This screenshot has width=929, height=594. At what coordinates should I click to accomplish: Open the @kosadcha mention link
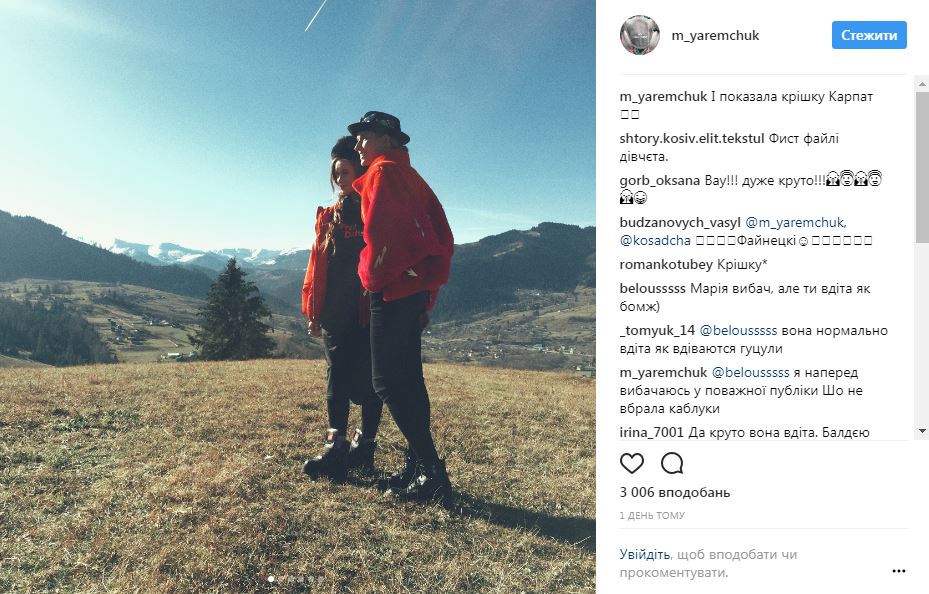tap(655, 240)
